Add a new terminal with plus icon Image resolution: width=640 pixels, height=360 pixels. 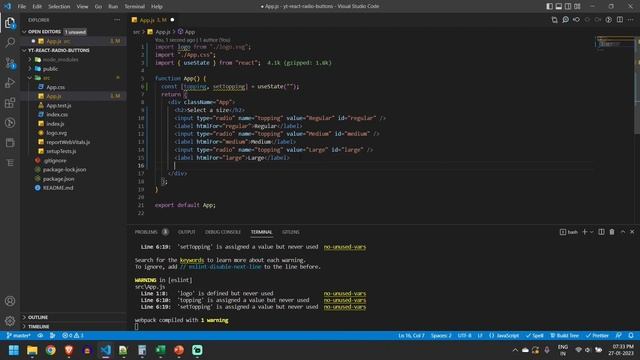coord(584,232)
